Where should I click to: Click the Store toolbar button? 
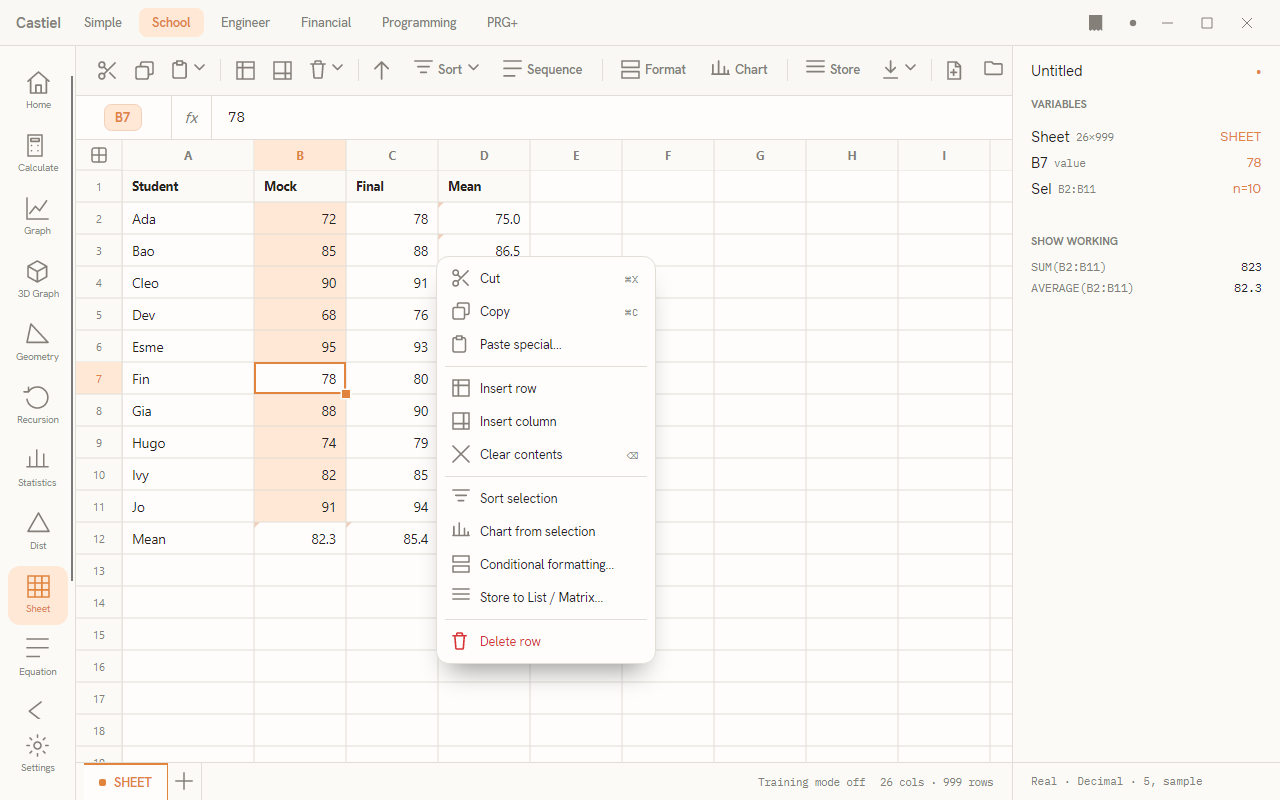pos(832,69)
